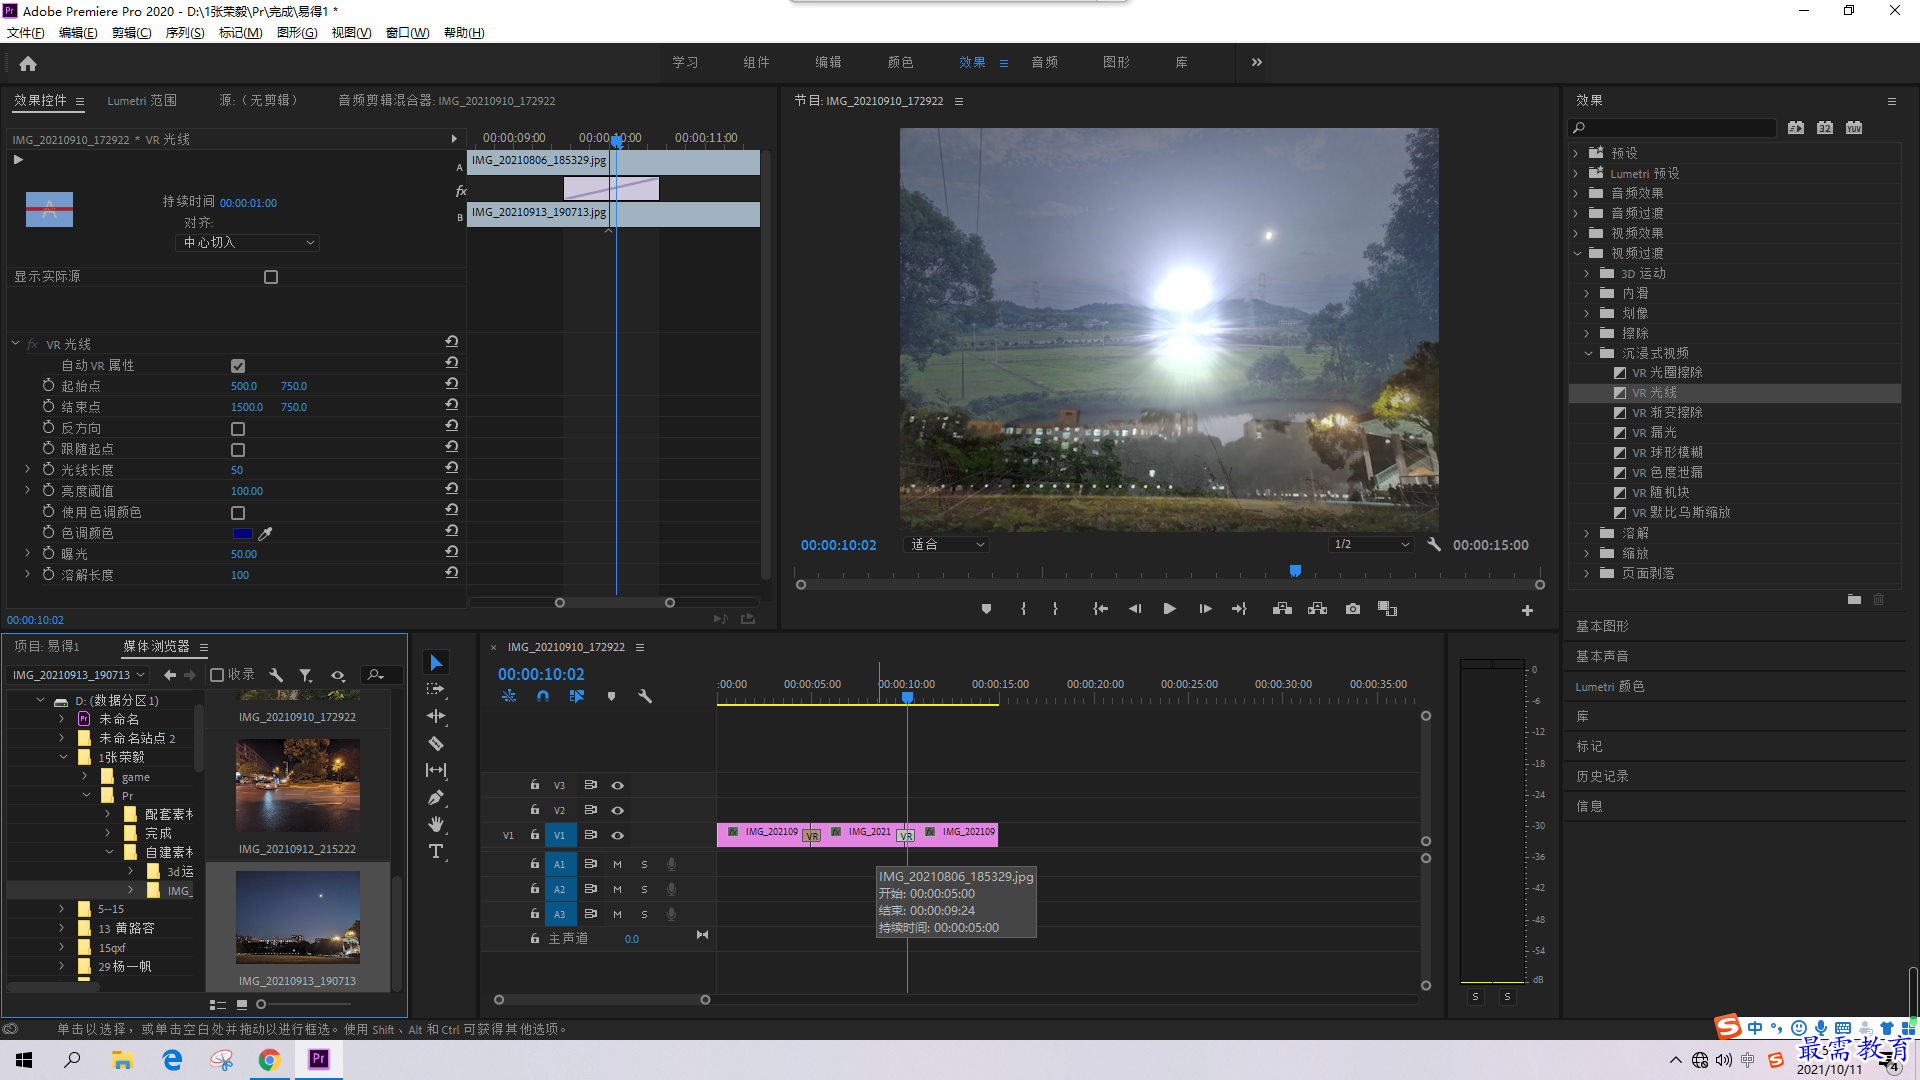Select the Type tool
This screenshot has width=1920, height=1080.
(x=436, y=851)
